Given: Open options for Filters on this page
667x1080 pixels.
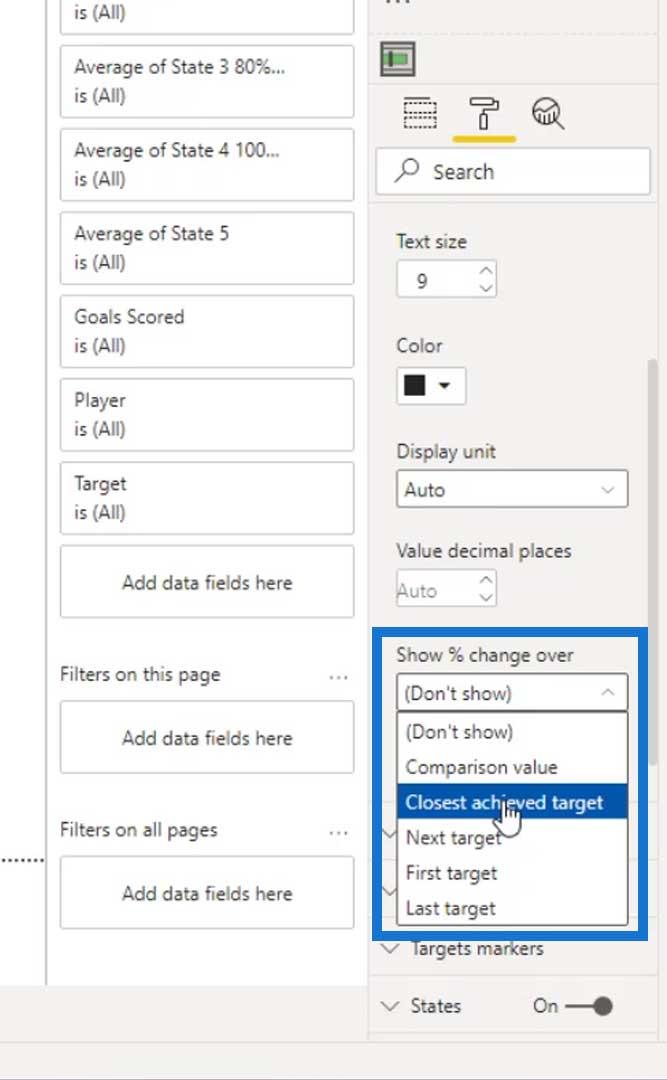Looking at the screenshot, I should [338, 677].
